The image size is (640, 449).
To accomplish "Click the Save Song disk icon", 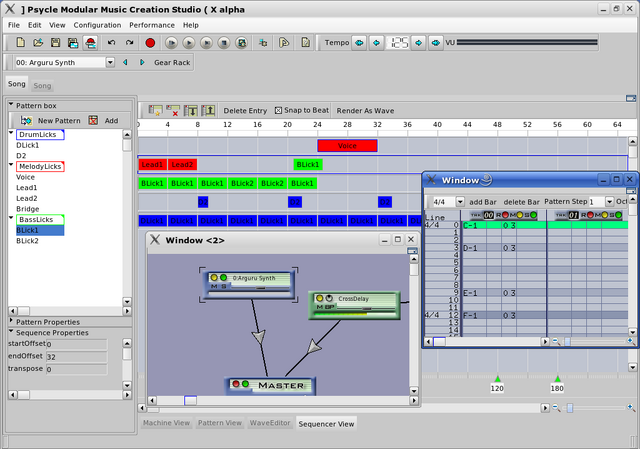I will point(56,42).
